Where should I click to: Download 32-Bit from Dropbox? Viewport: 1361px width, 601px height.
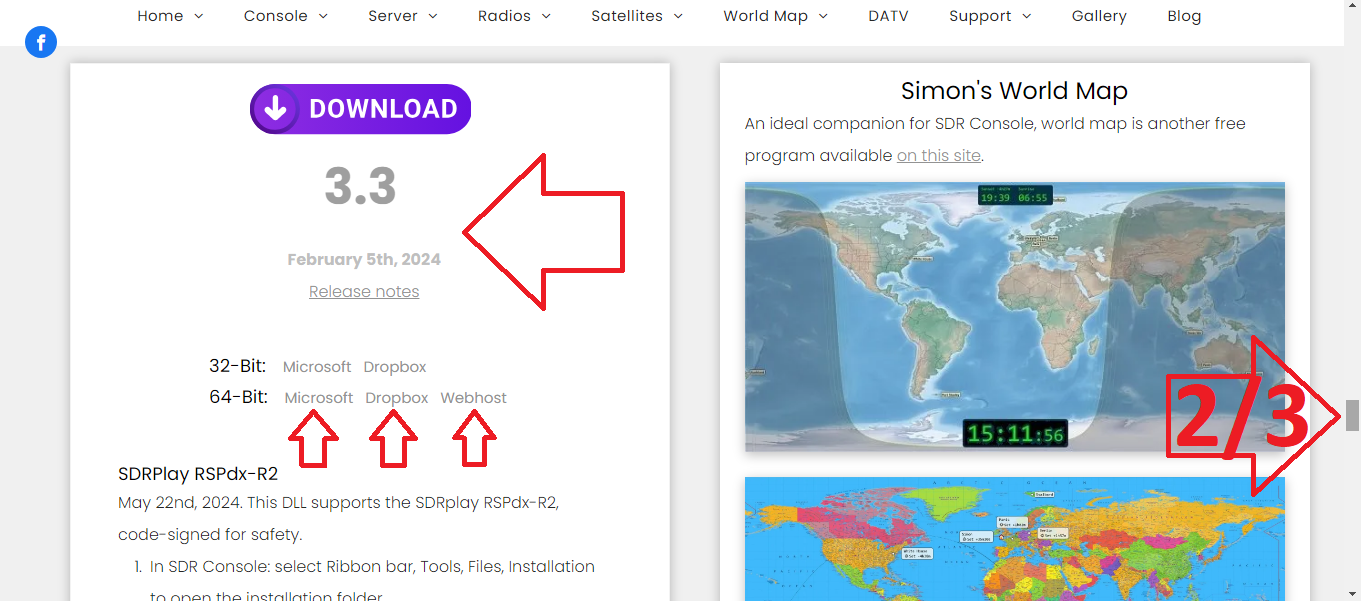(x=395, y=367)
